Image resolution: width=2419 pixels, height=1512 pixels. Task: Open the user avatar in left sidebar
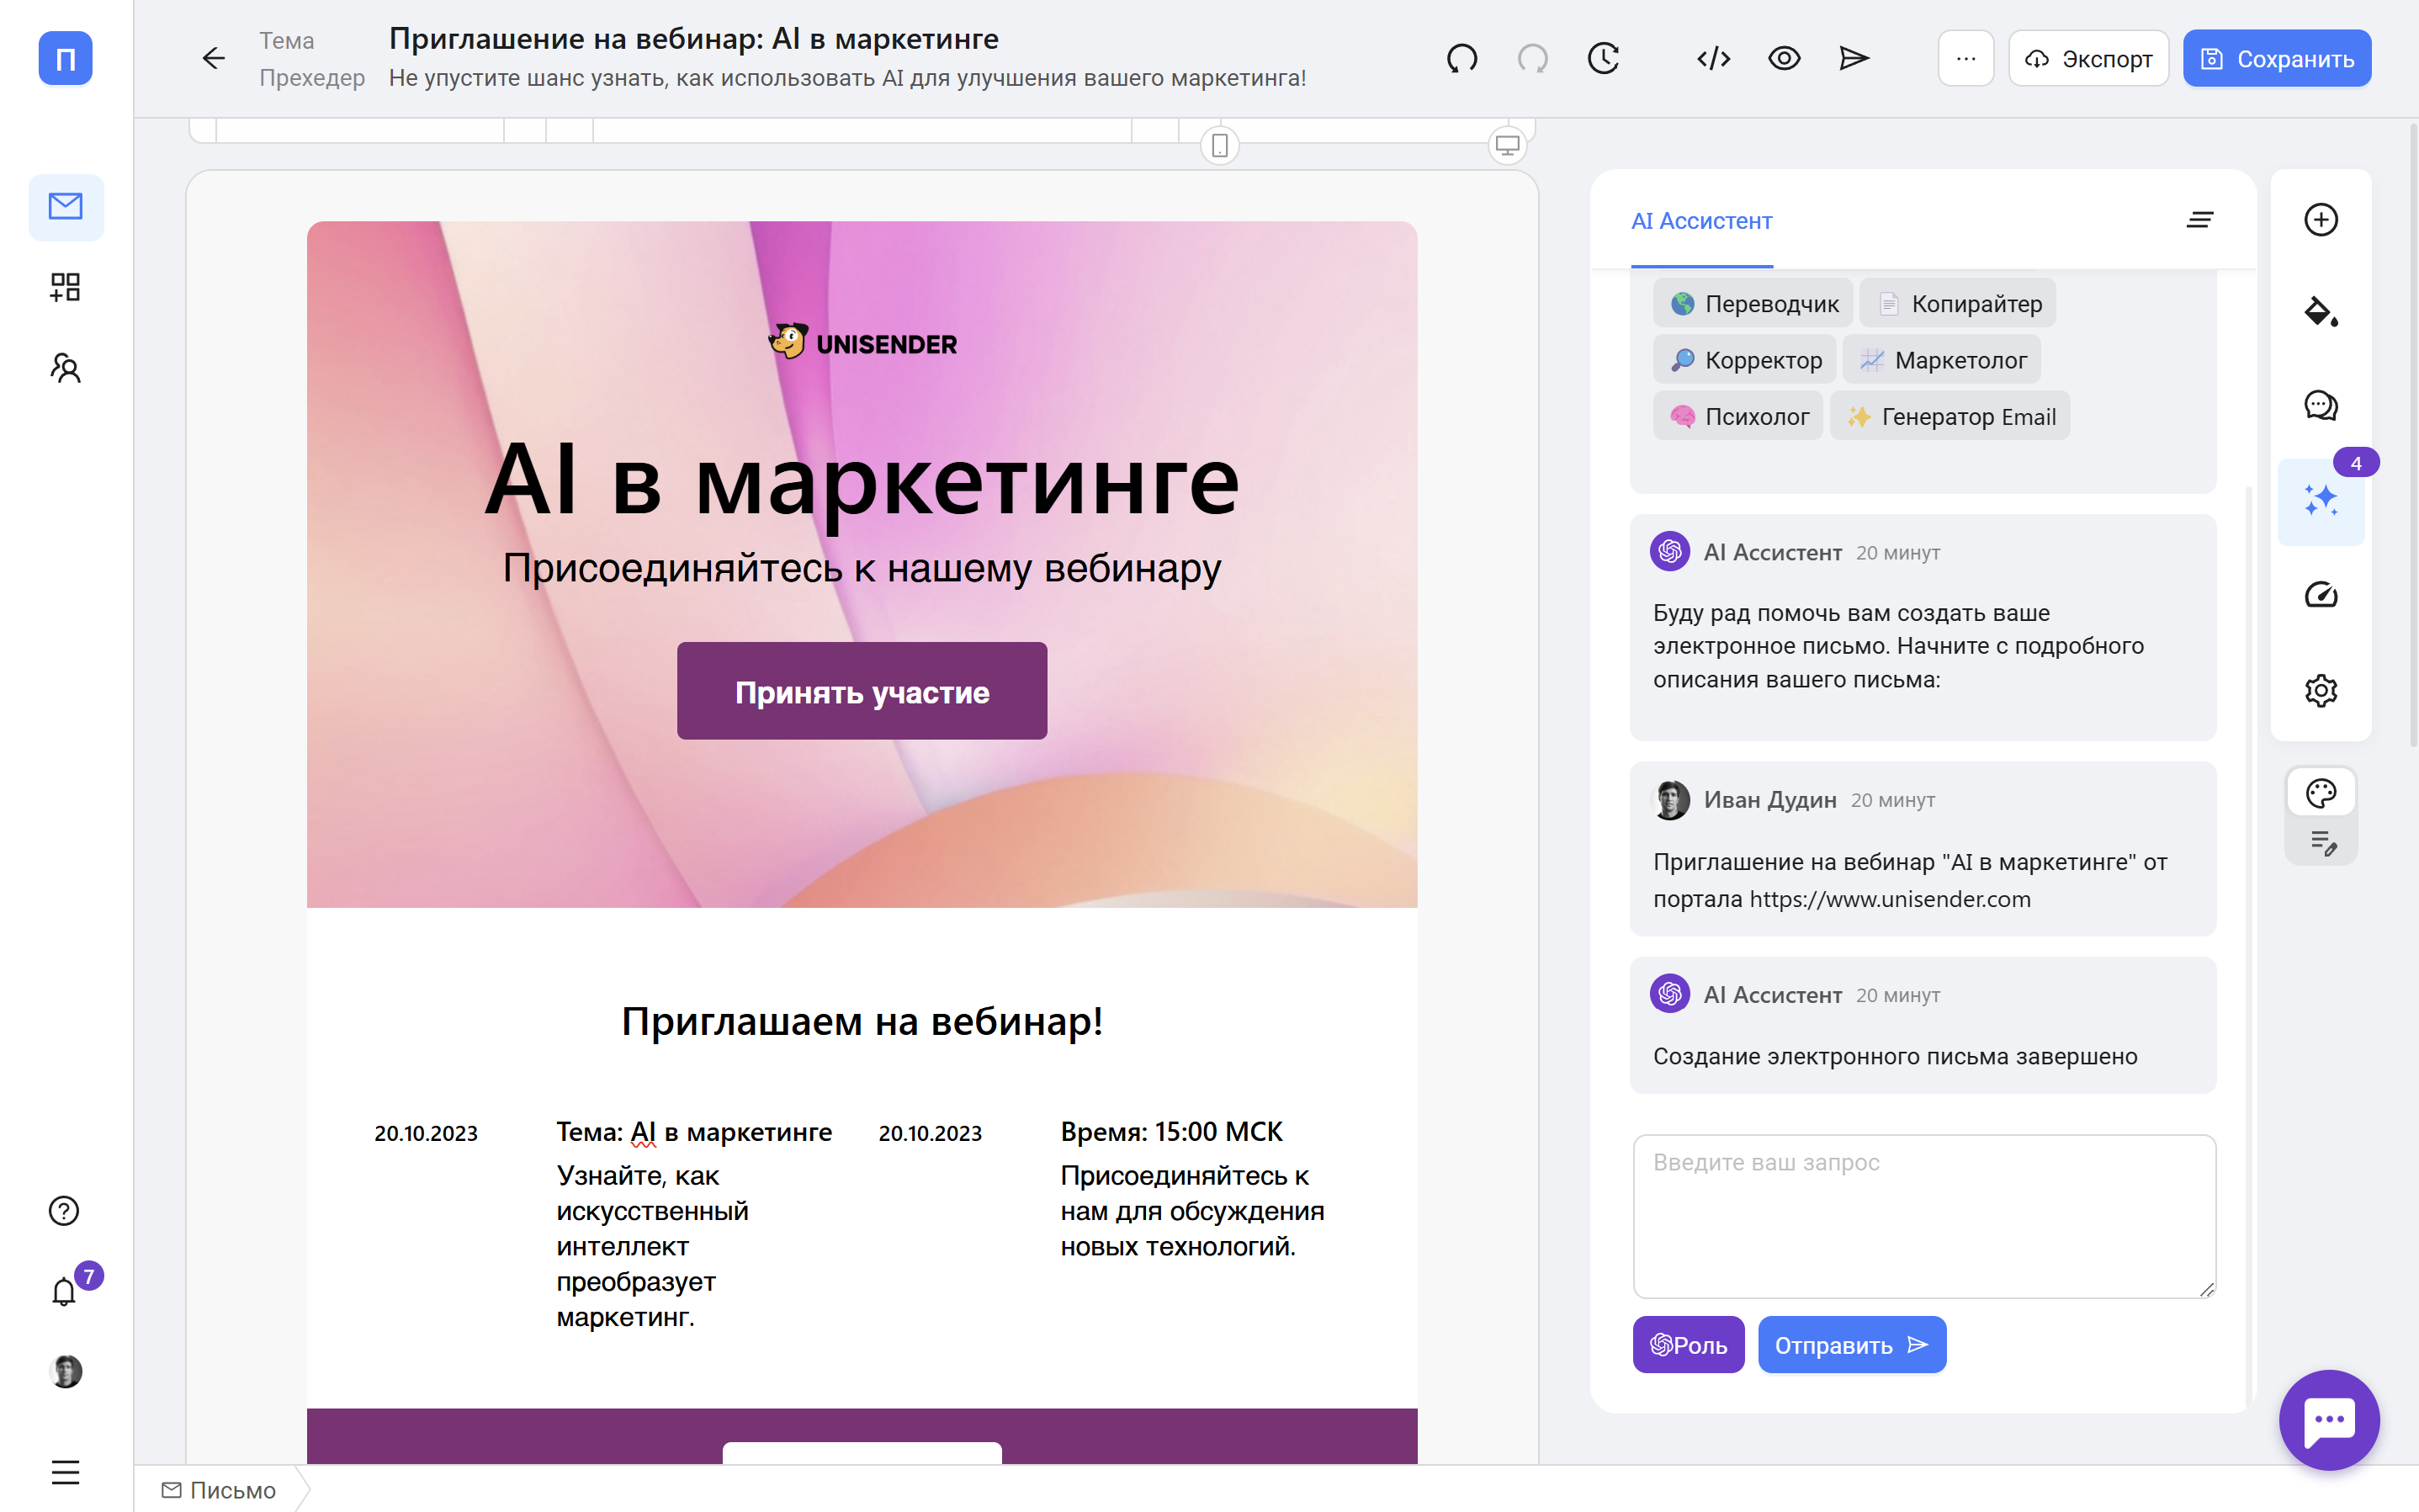tap(66, 1371)
